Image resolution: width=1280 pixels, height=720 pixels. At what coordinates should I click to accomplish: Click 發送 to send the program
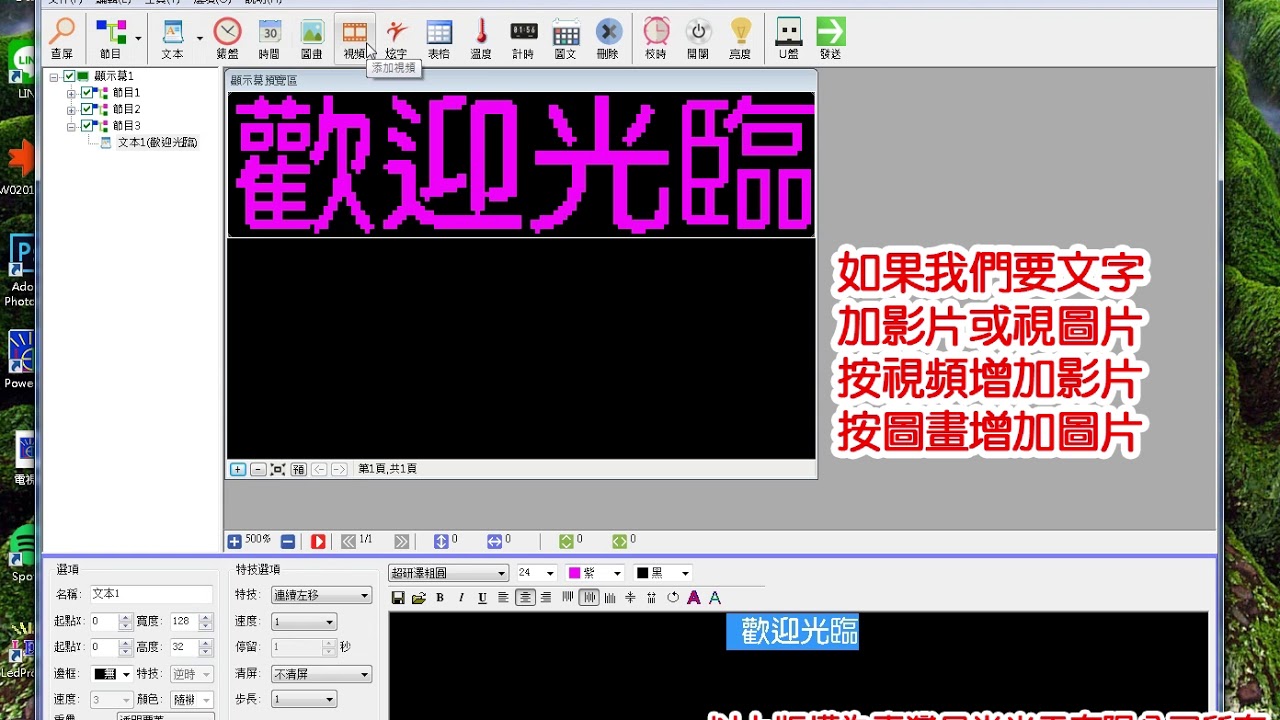tap(831, 39)
